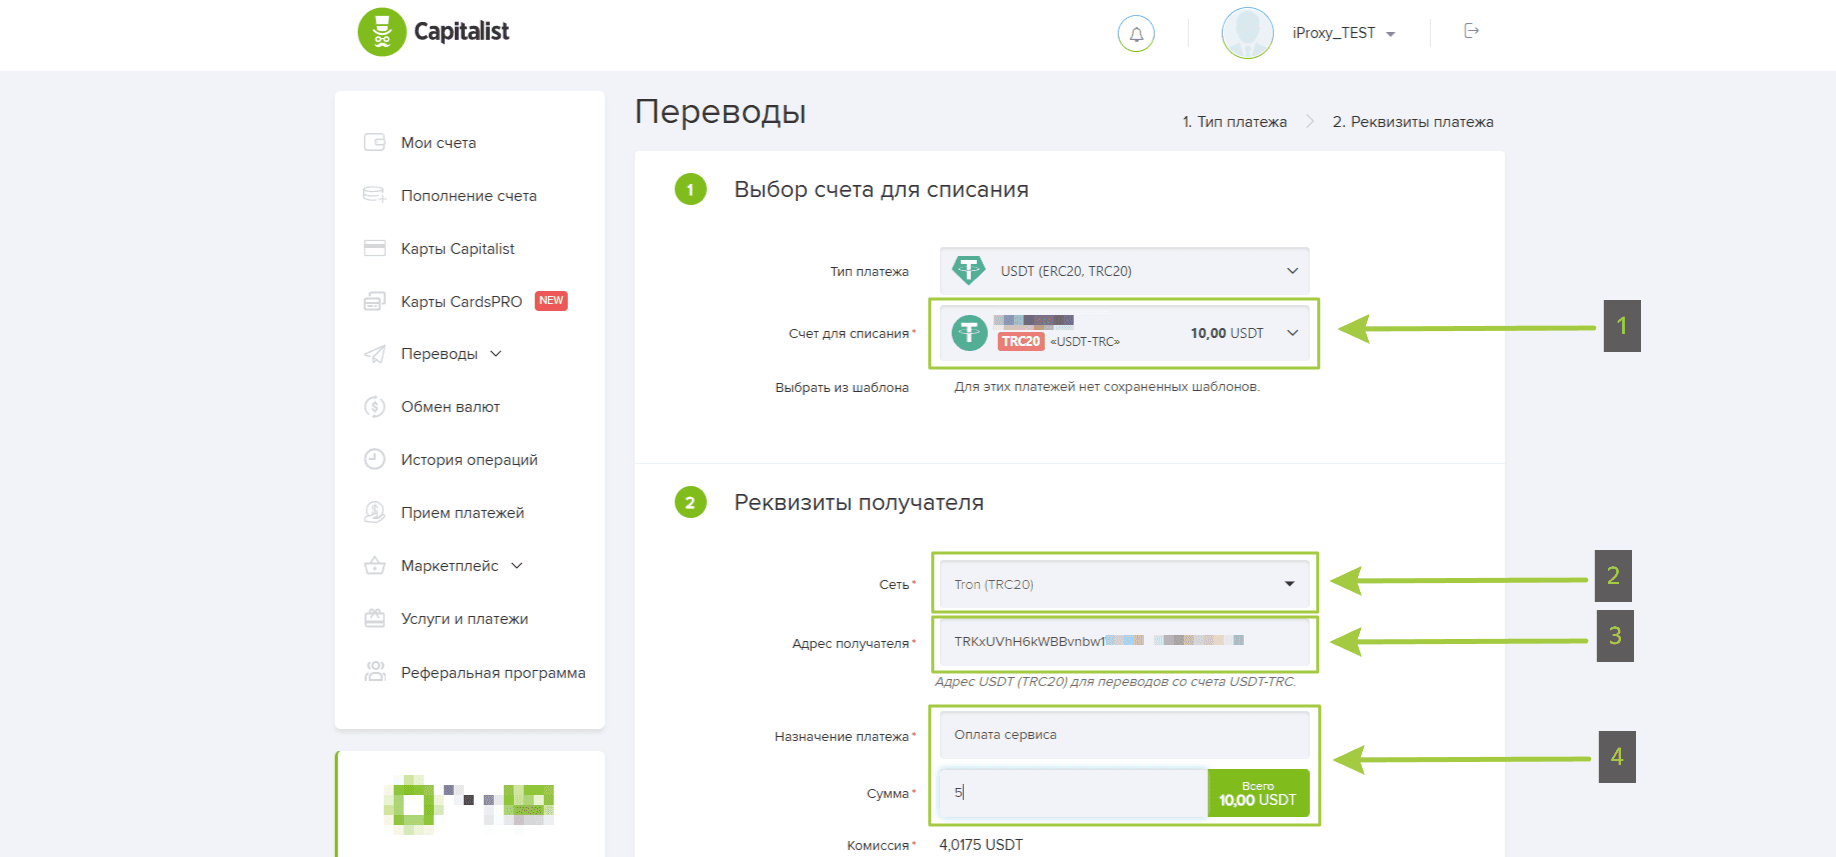
Task: Open the Сеть Tron (TRC20) dropdown
Action: (x=1124, y=584)
